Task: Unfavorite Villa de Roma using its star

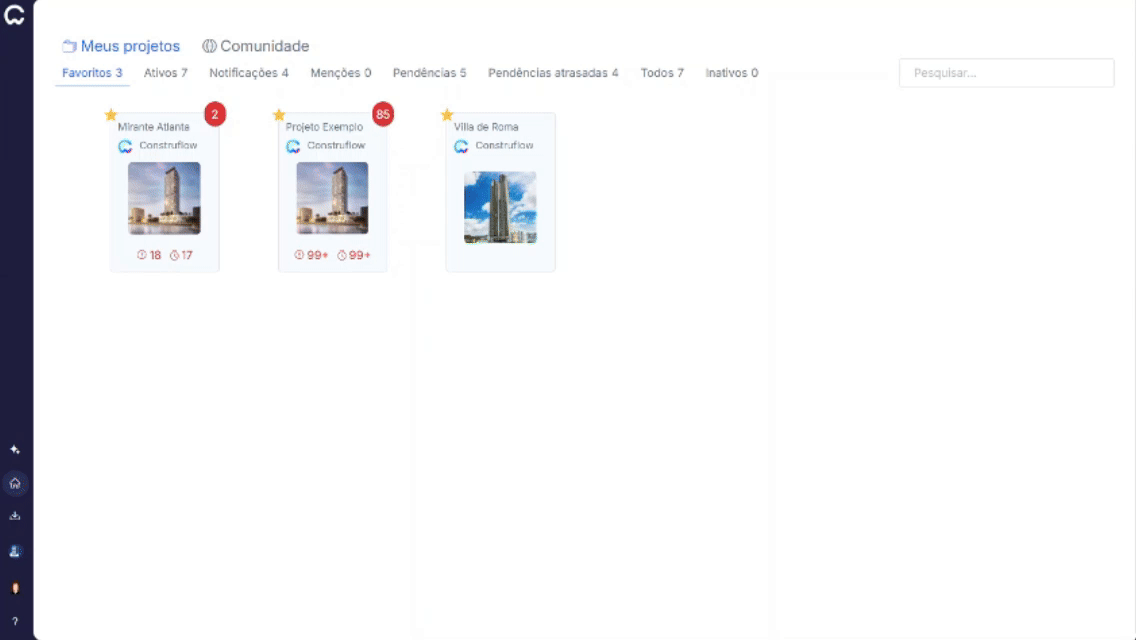Action: point(447,115)
